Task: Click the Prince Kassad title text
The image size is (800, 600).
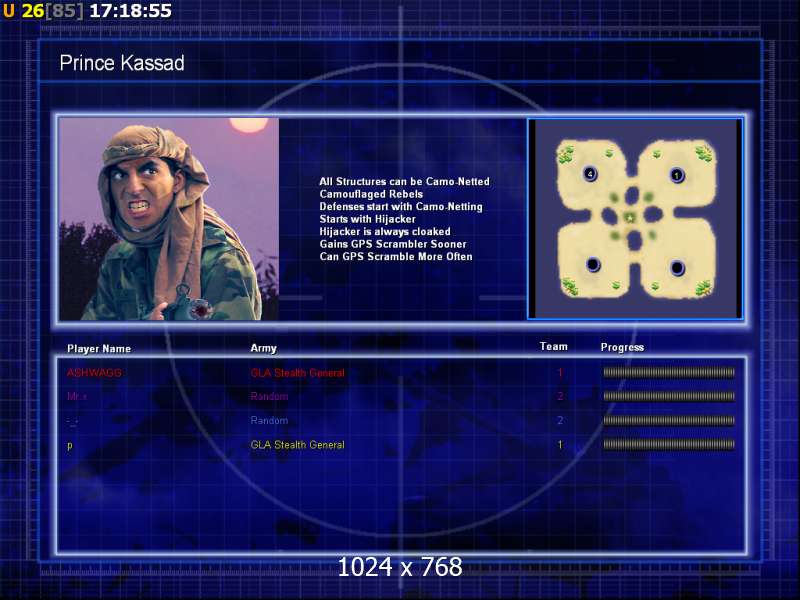Action: click(x=122, y=63)
